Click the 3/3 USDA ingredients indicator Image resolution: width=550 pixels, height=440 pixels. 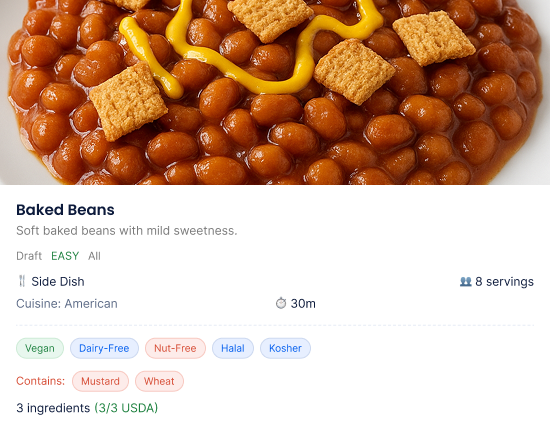tap(126, 408)
